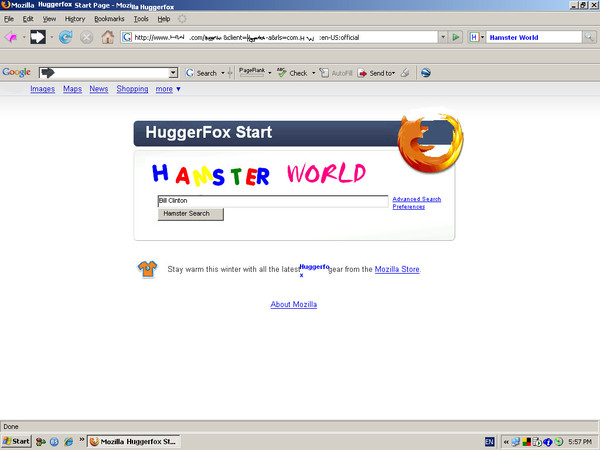Click the Images link
The height and width of the screenshot is (450, 600).
click(x=42, y=89)
